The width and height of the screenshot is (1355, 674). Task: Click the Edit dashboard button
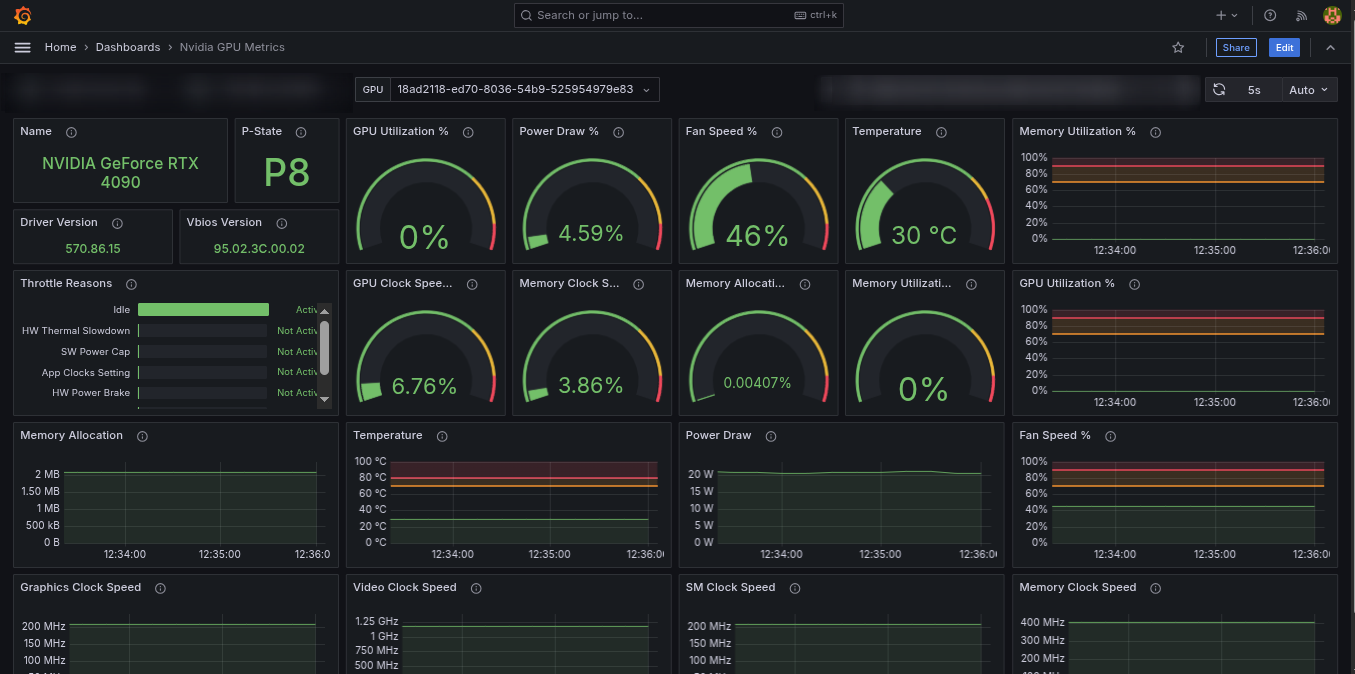(x=1284, y=47)
